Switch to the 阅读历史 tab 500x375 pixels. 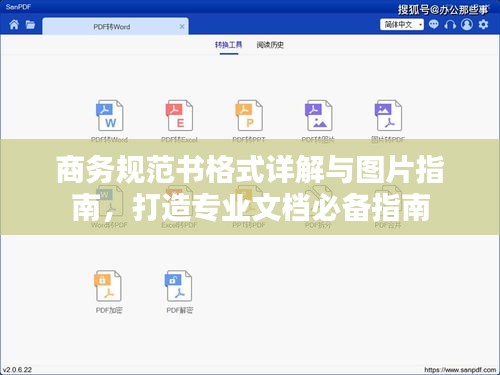(270, 45)
